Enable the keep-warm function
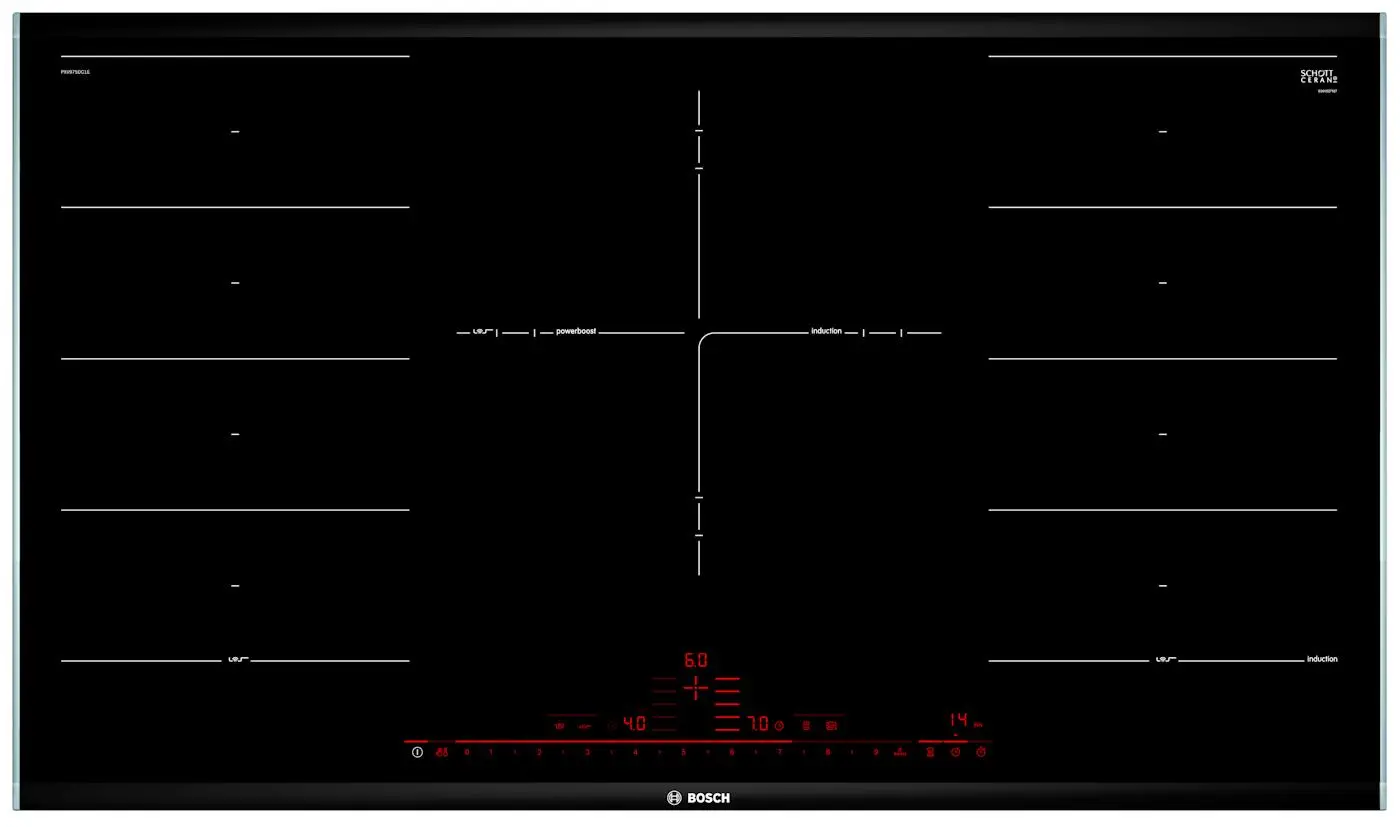Viewport: 1400px width, 827px height. tap(928, 751)
